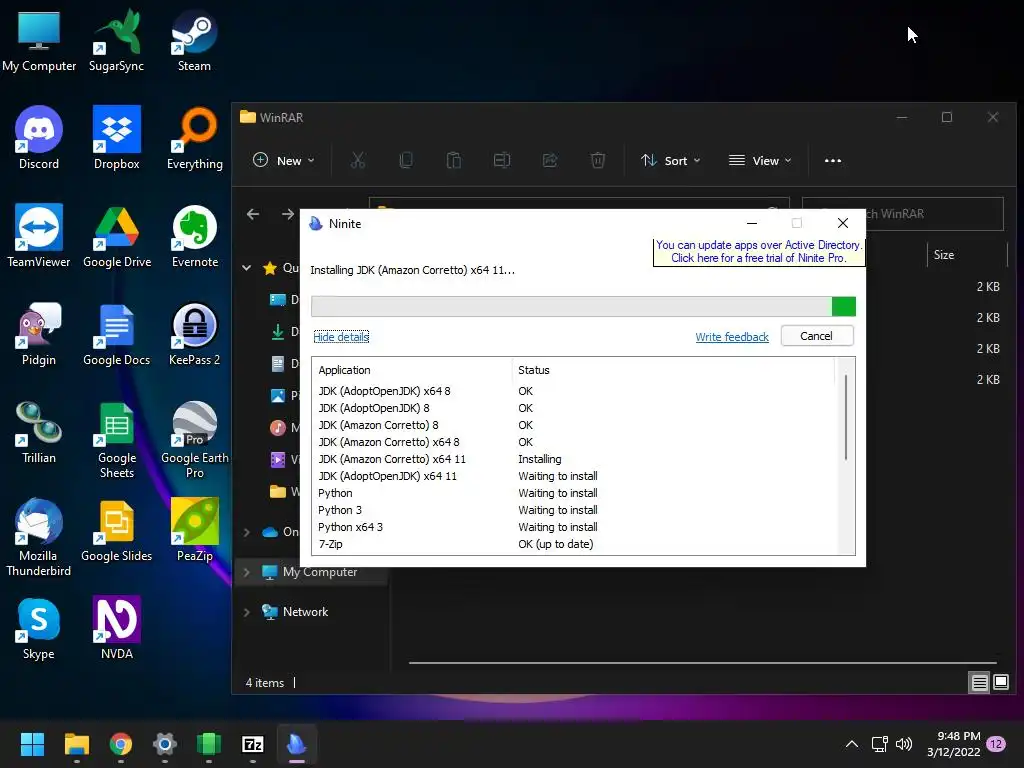
Task: Open the Everything search shortcut
Action: (195, 138)
